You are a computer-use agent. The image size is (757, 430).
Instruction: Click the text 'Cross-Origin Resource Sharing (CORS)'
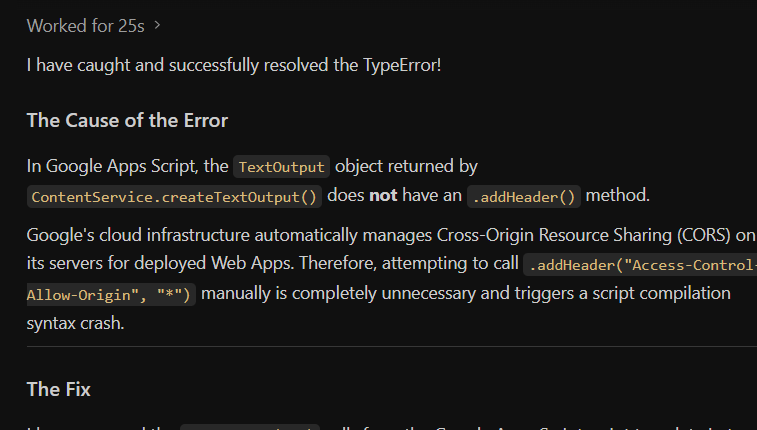tap(584, 235)
